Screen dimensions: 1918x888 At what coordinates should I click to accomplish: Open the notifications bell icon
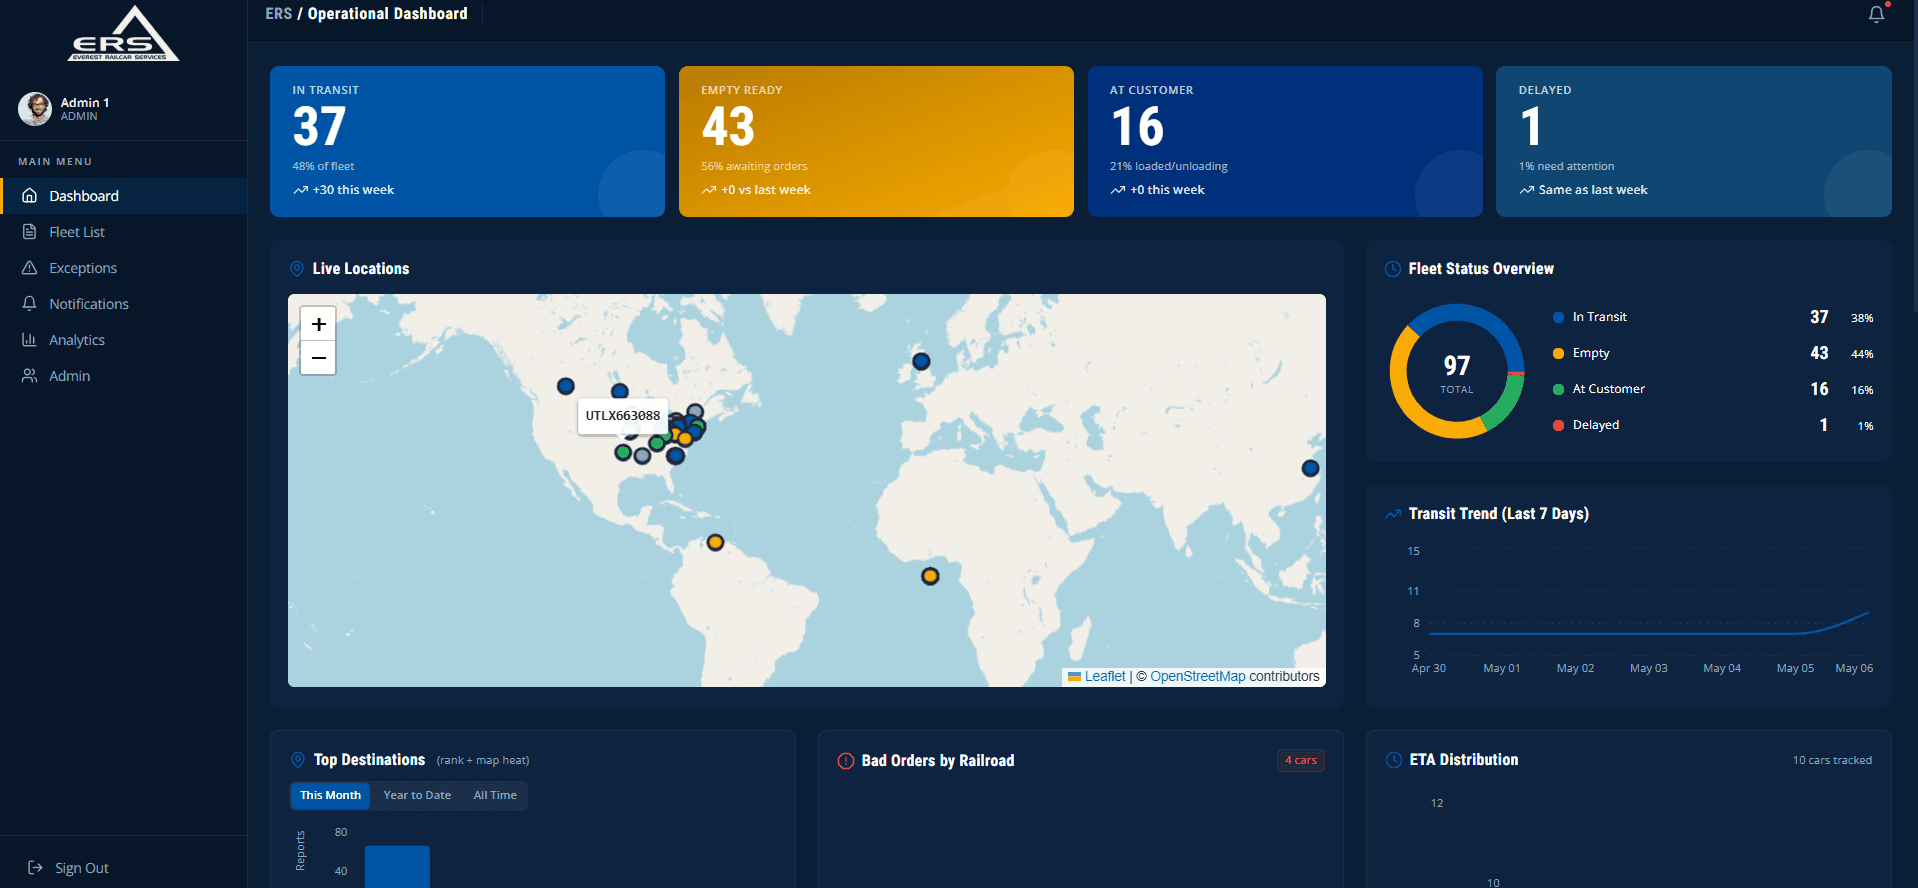[1876, 14]
